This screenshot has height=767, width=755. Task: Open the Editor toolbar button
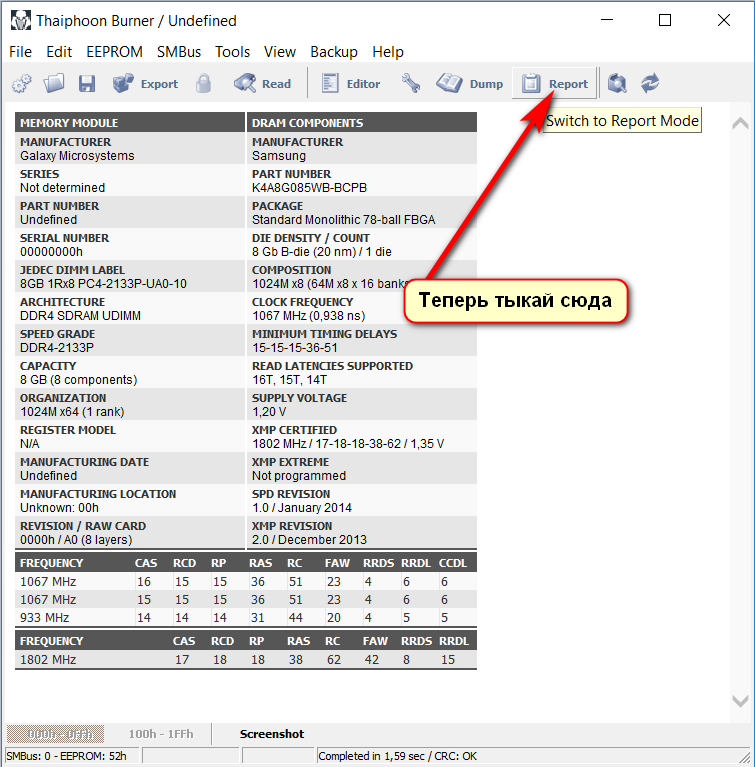(x=351, y=84)
